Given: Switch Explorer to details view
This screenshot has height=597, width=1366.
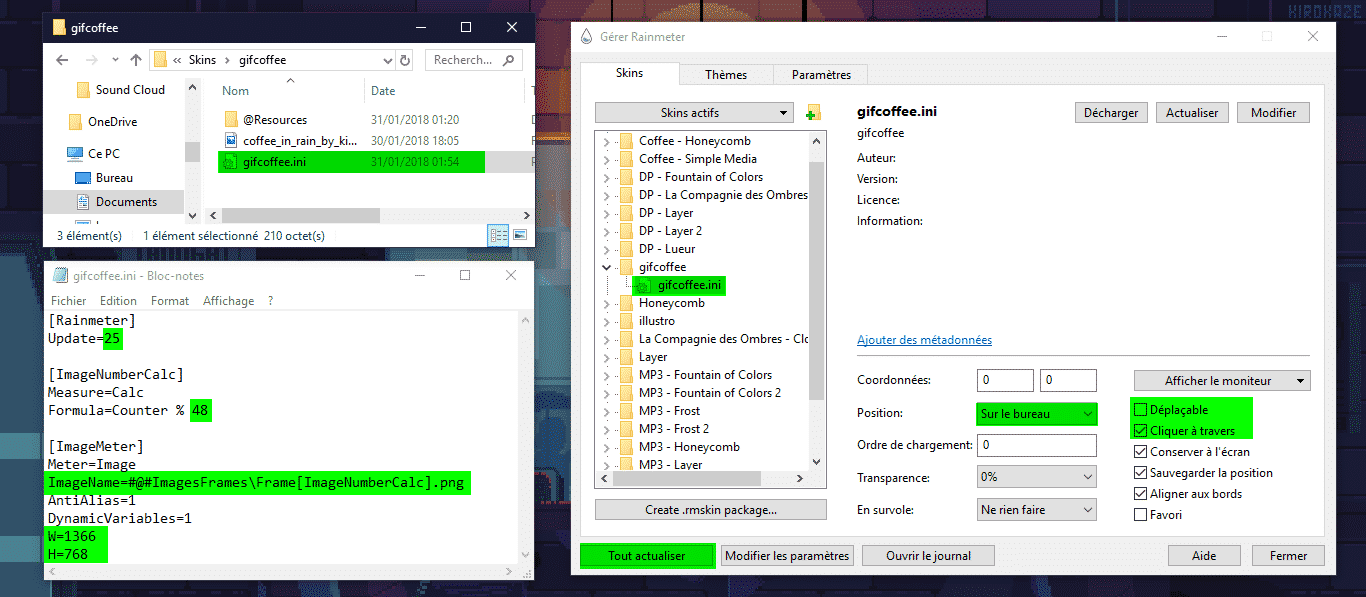Looking at the screenshot, I should coord(498,236).
